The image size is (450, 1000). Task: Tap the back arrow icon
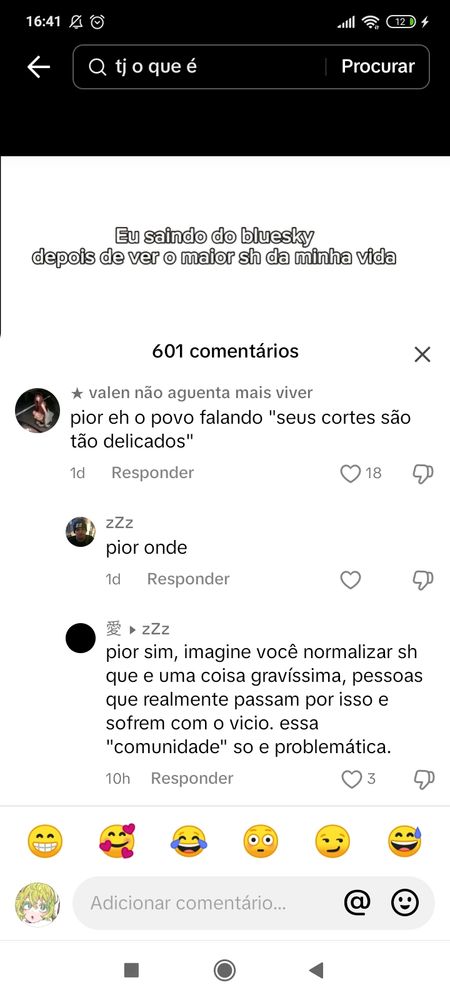(x=38, y=66)
